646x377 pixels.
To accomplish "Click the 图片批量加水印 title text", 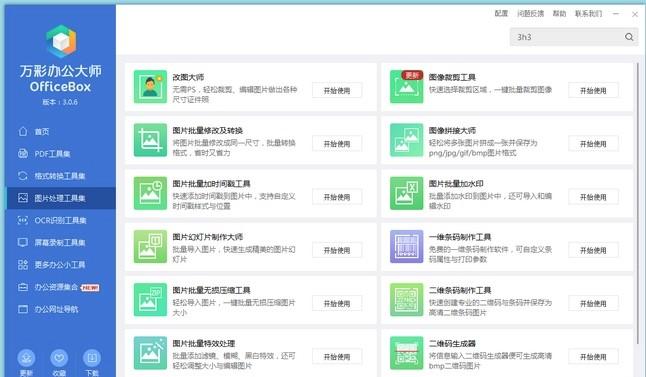I will click(456, 184).
